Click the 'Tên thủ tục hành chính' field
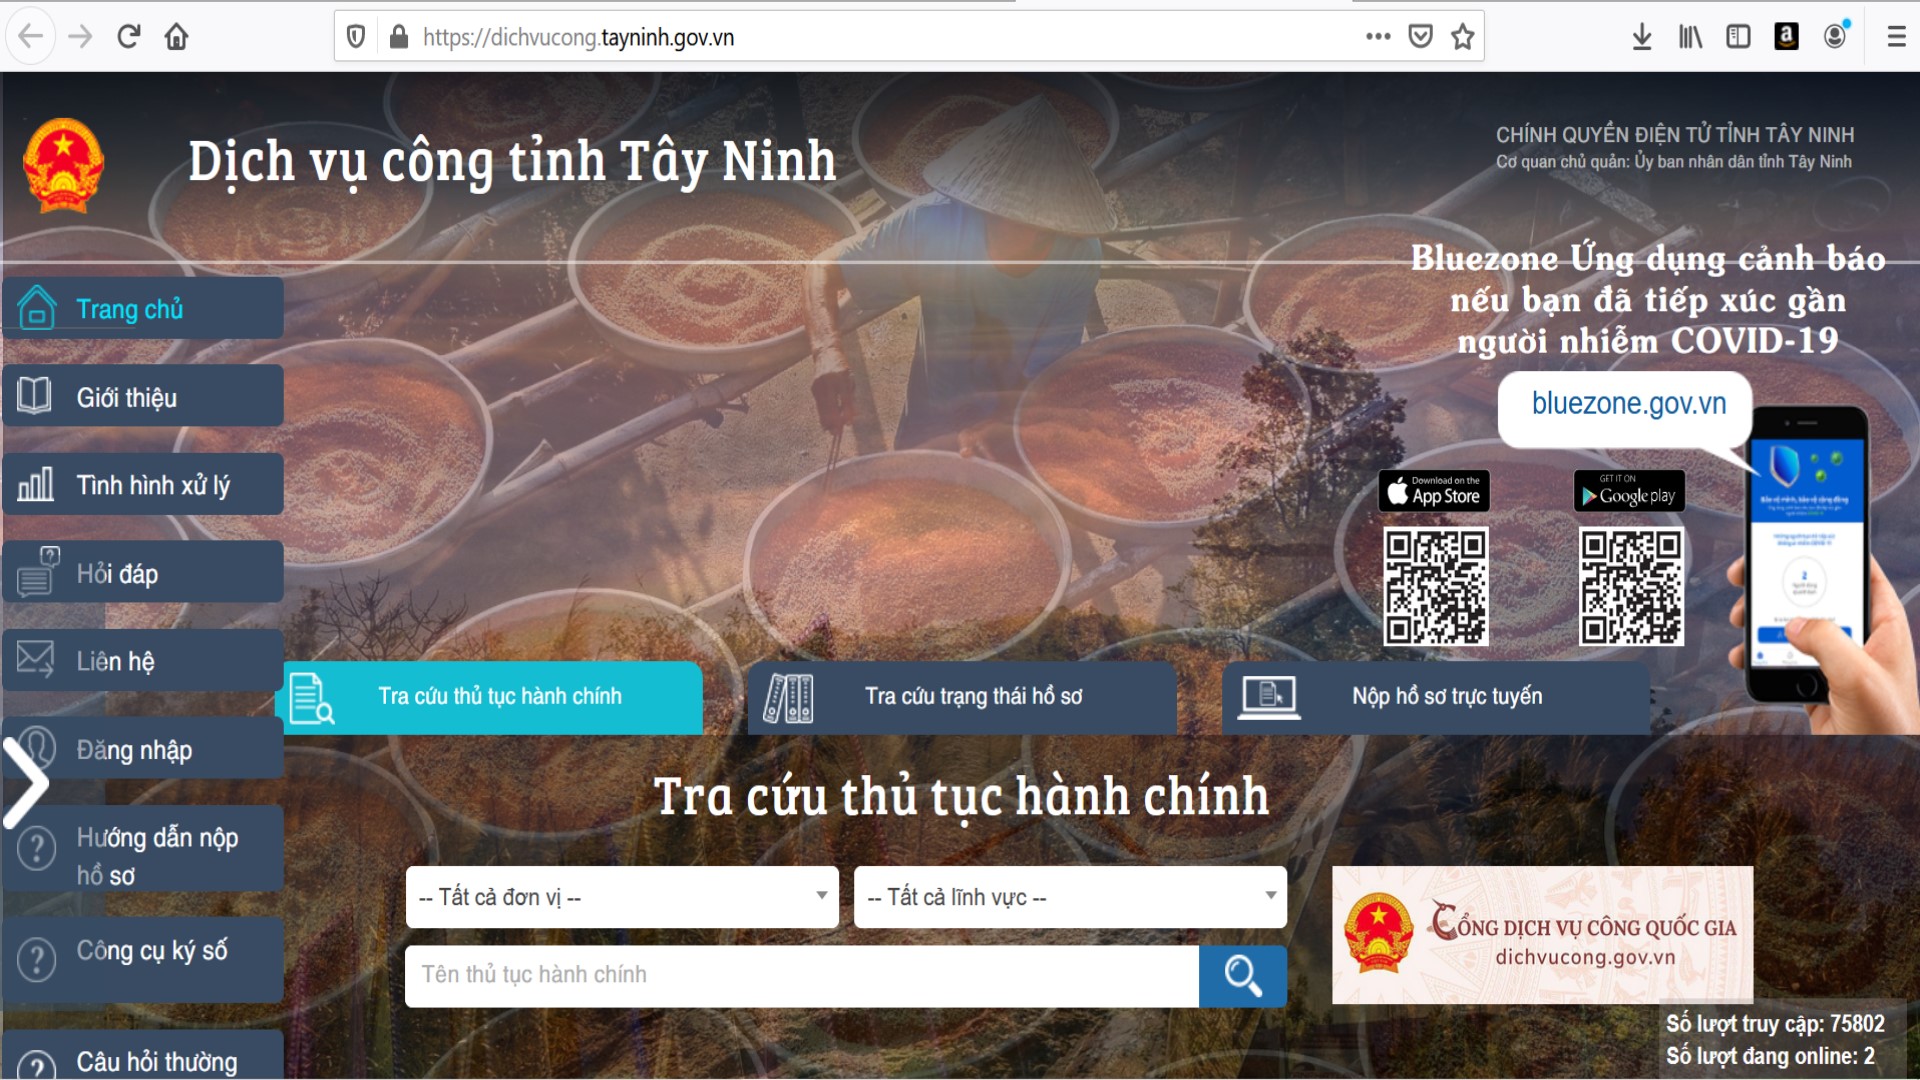The width and height of the screenshot is (1920, 1080). tap(800, 975)
